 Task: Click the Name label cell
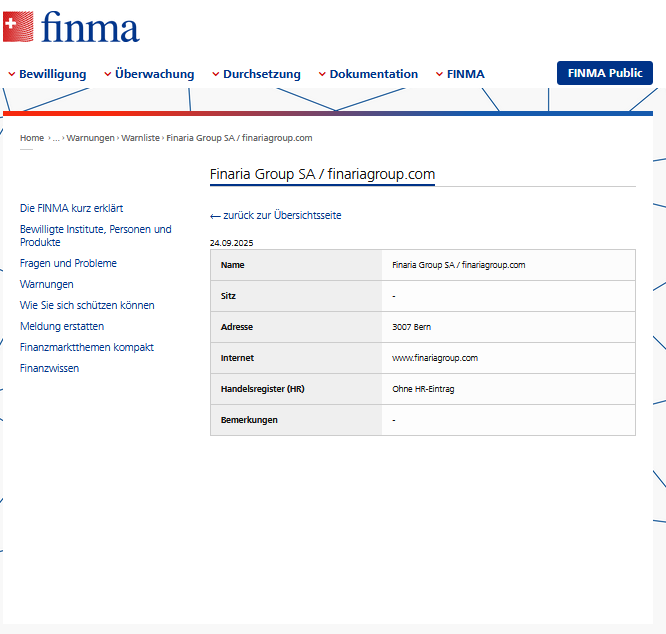click(296, 265)
